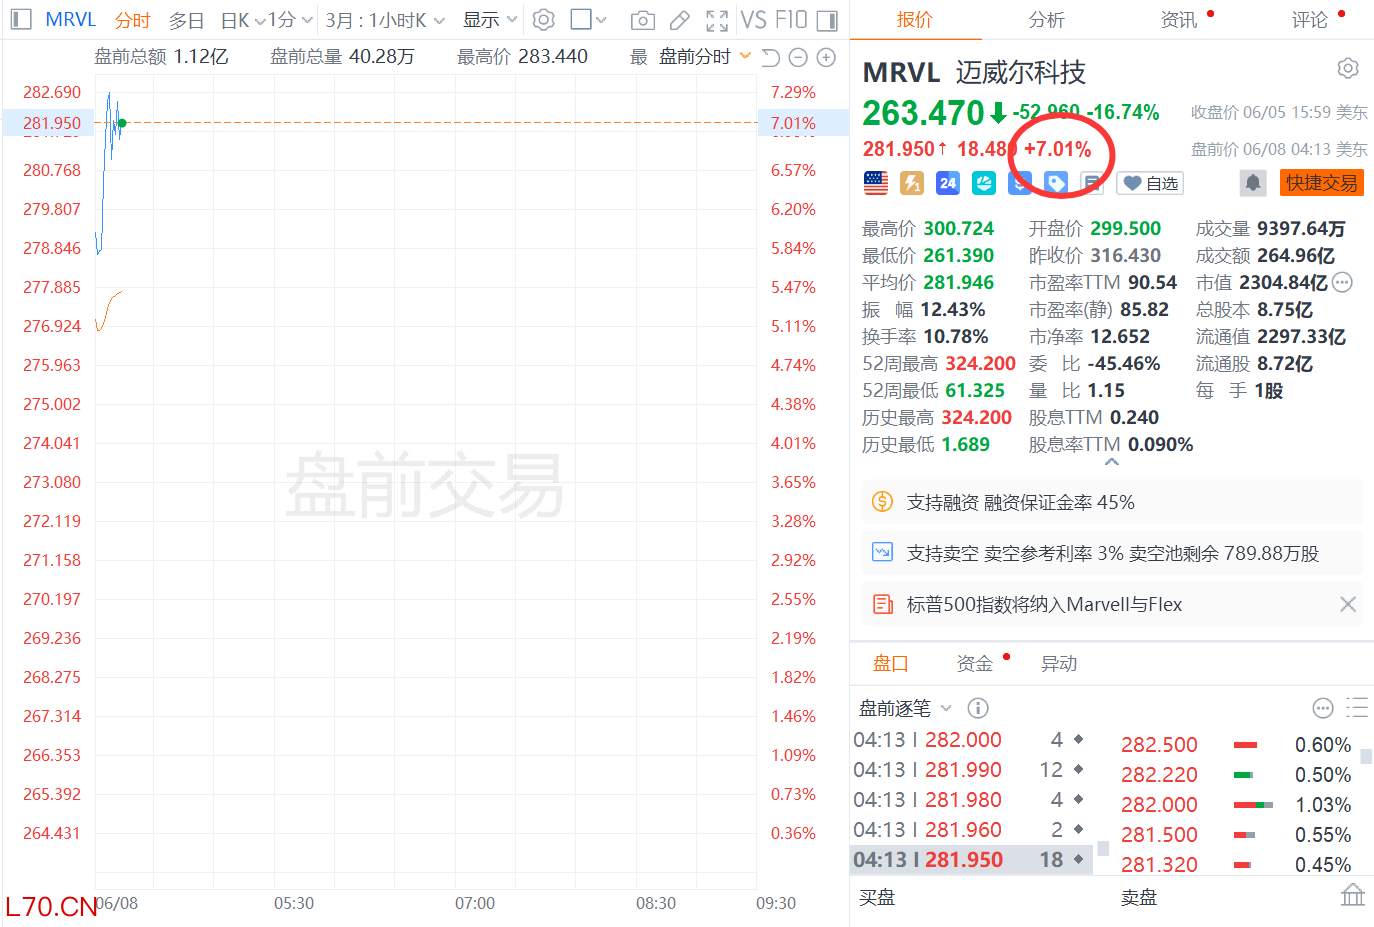
Task: Open F10 company profile
Action: coord(791,20)
